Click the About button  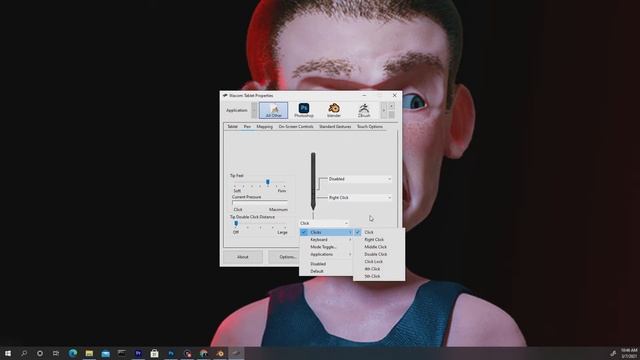(x=243, y=257)
